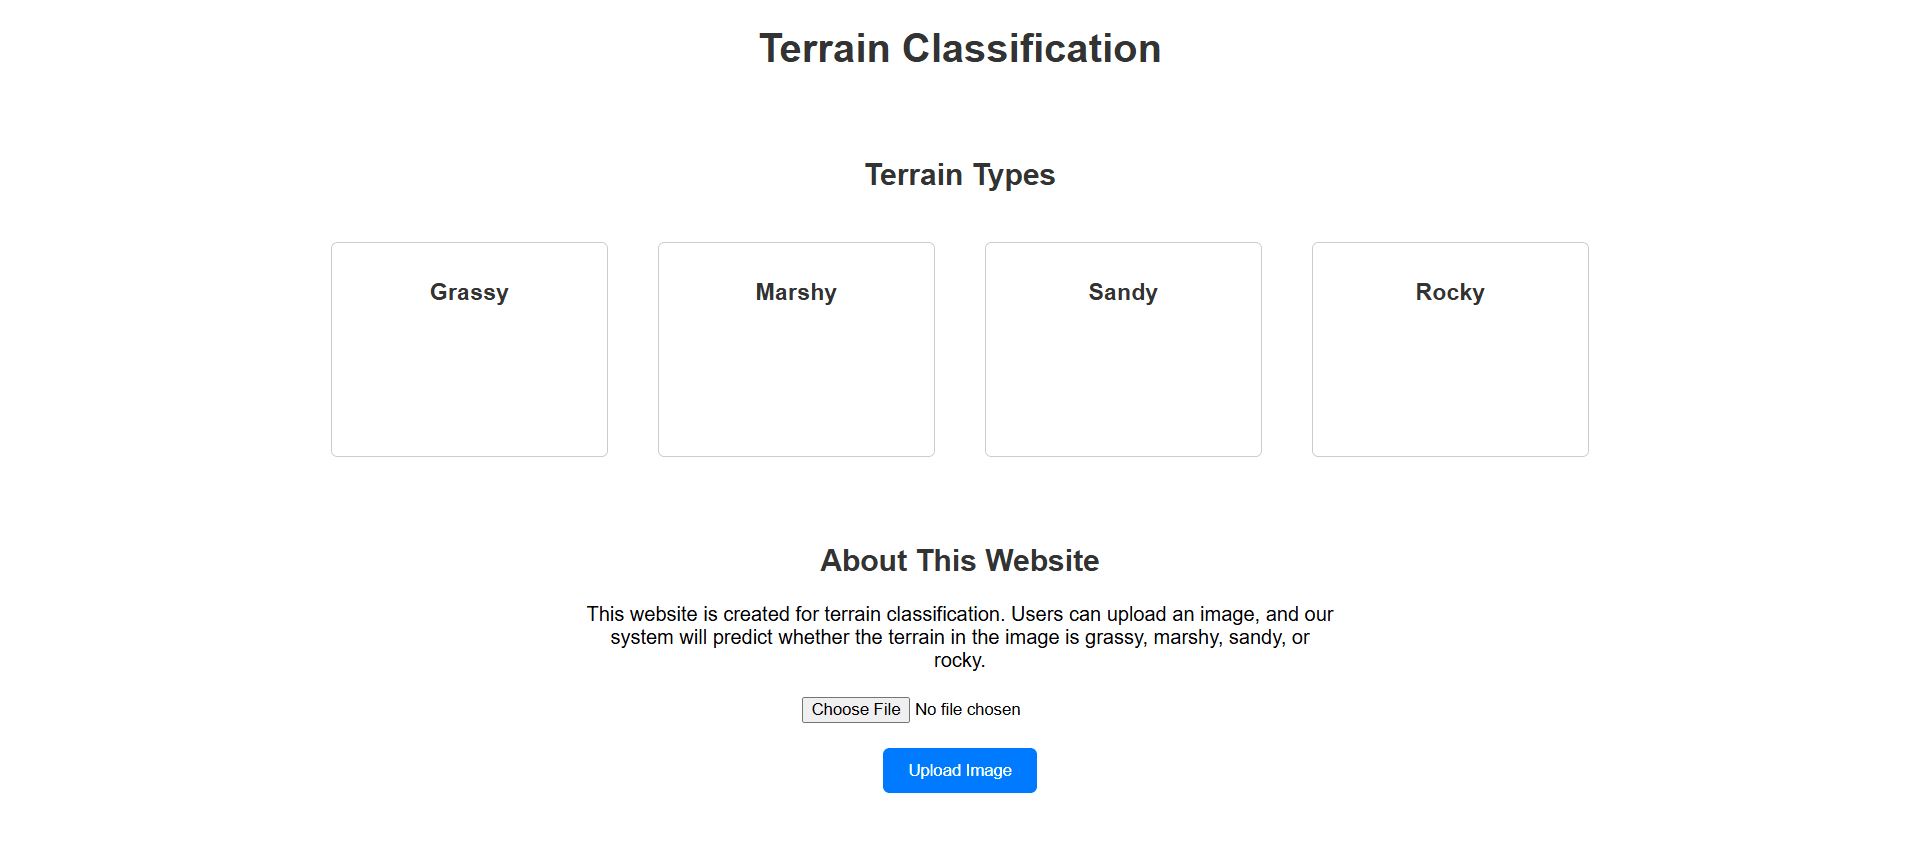Click the Terrain Classification page title

[x=959, y=47]
